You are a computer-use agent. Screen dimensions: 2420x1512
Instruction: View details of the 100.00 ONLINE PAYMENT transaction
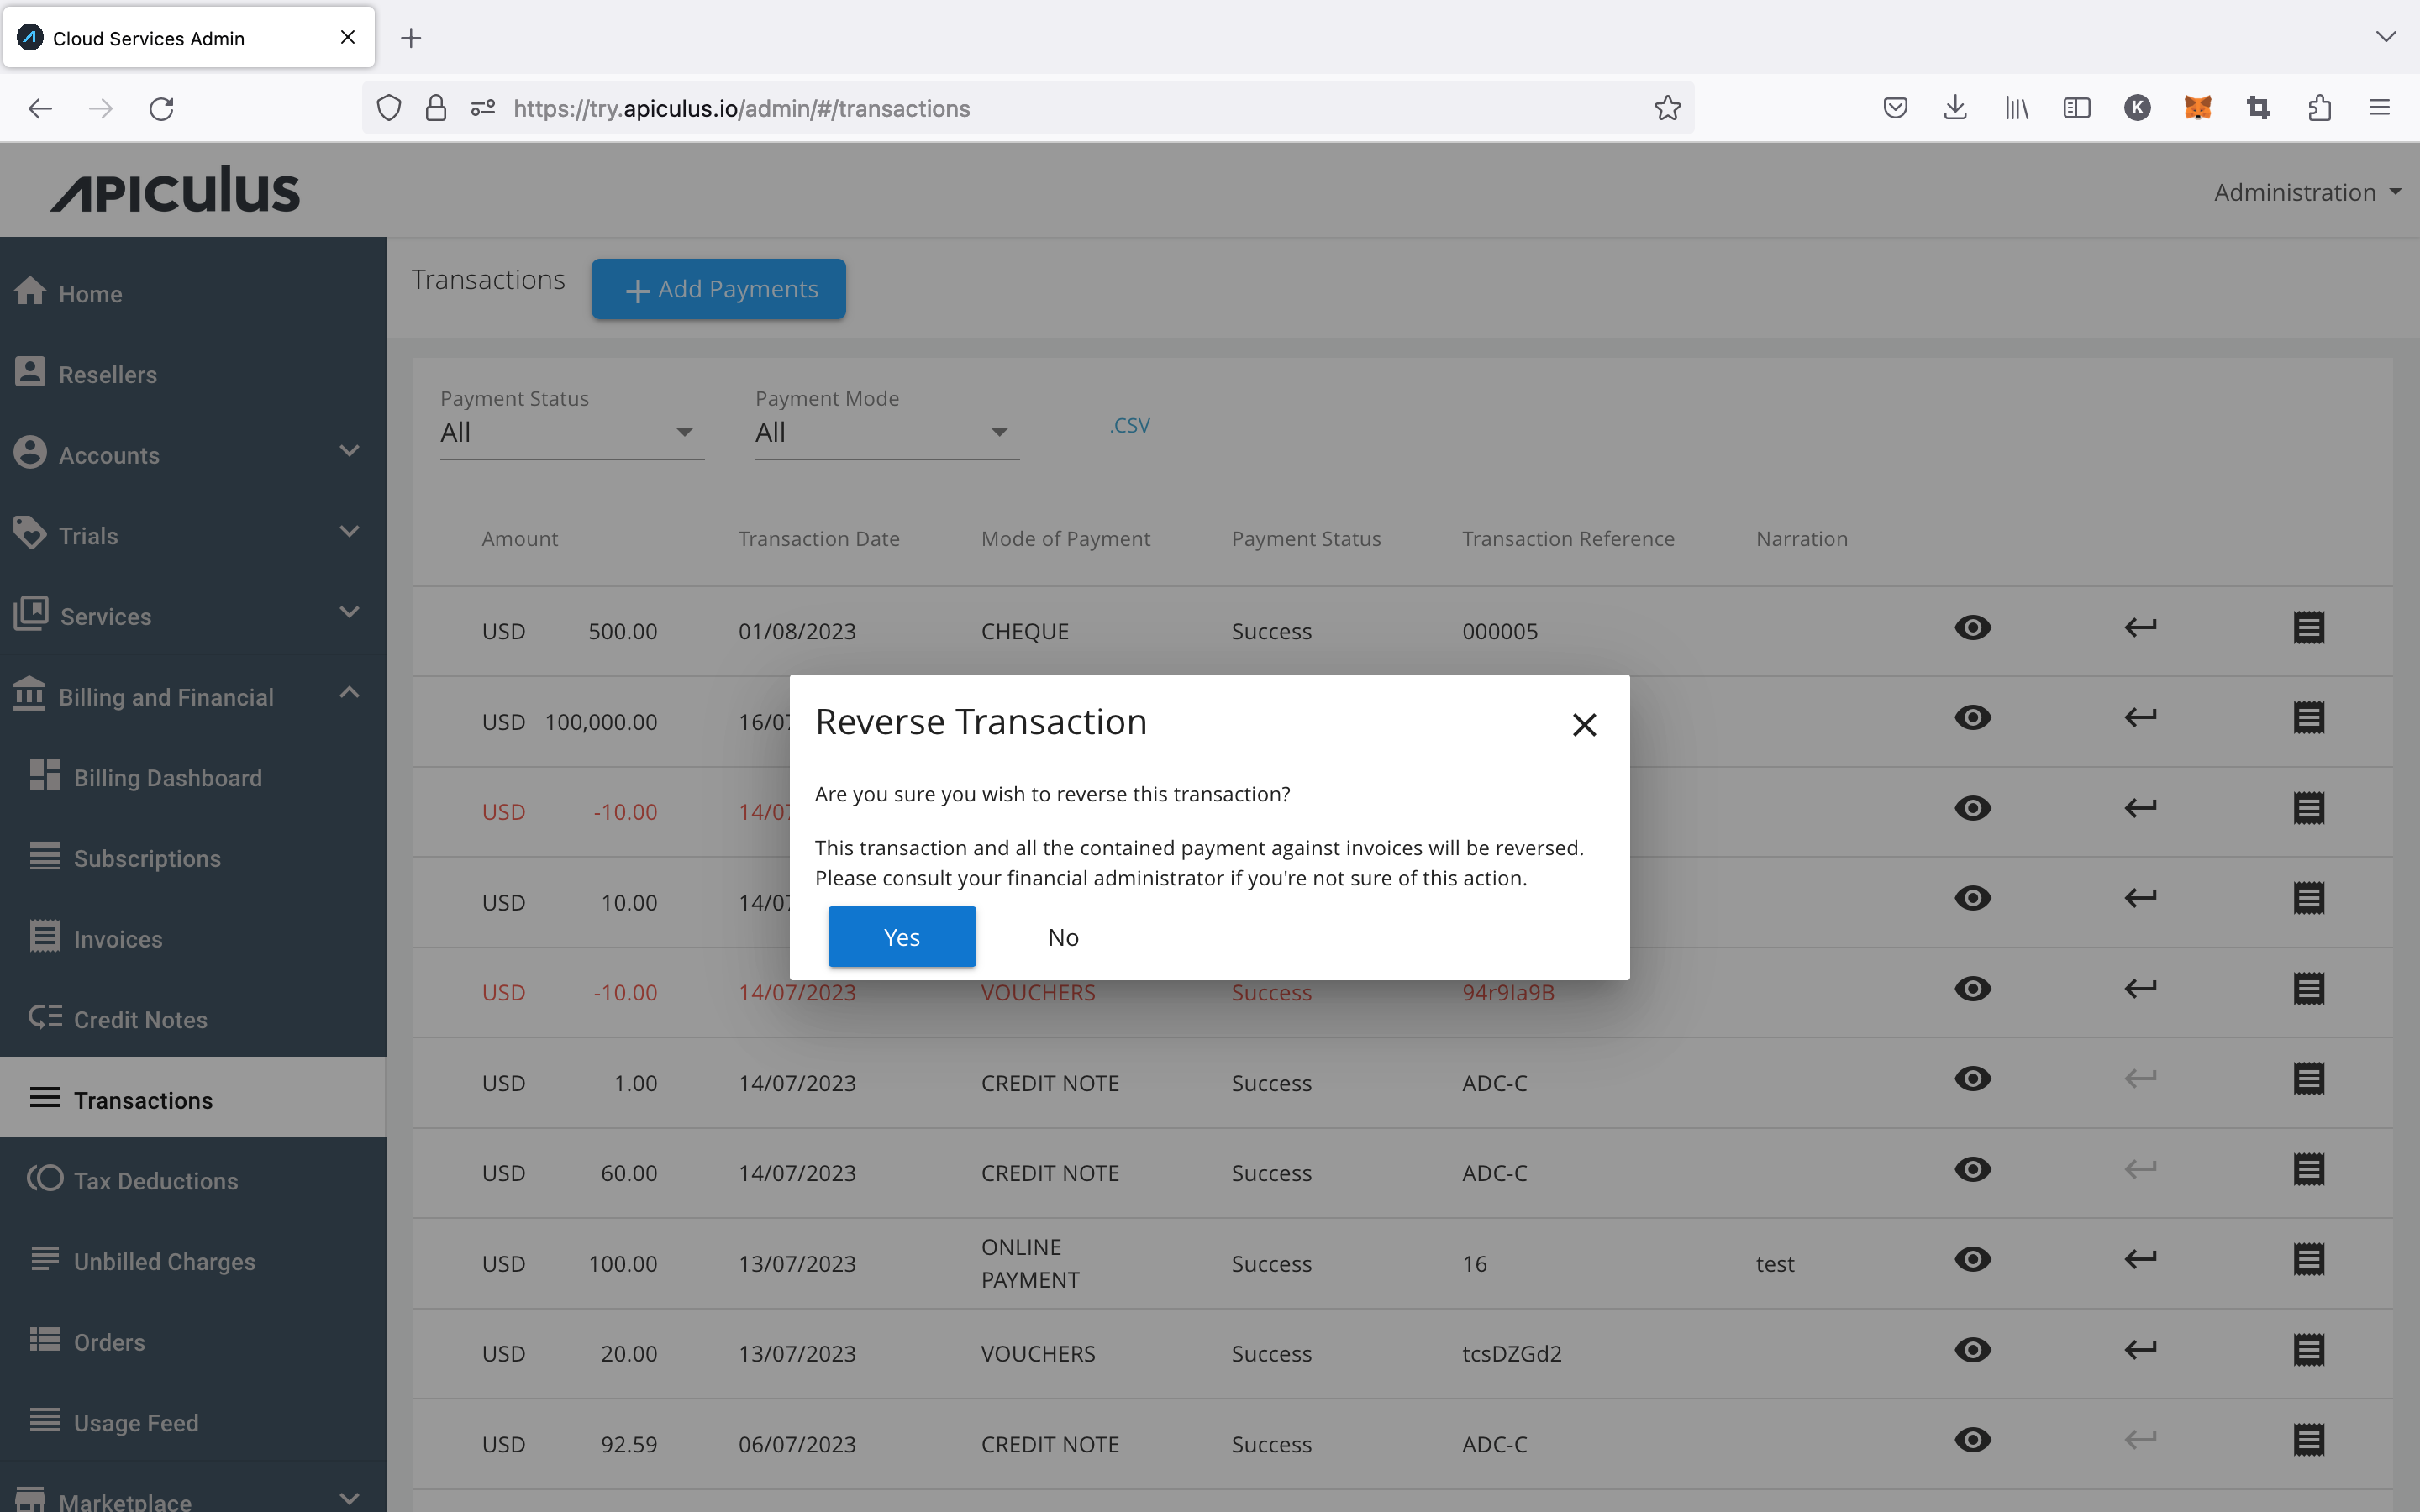click(x=1972, y=1259)
